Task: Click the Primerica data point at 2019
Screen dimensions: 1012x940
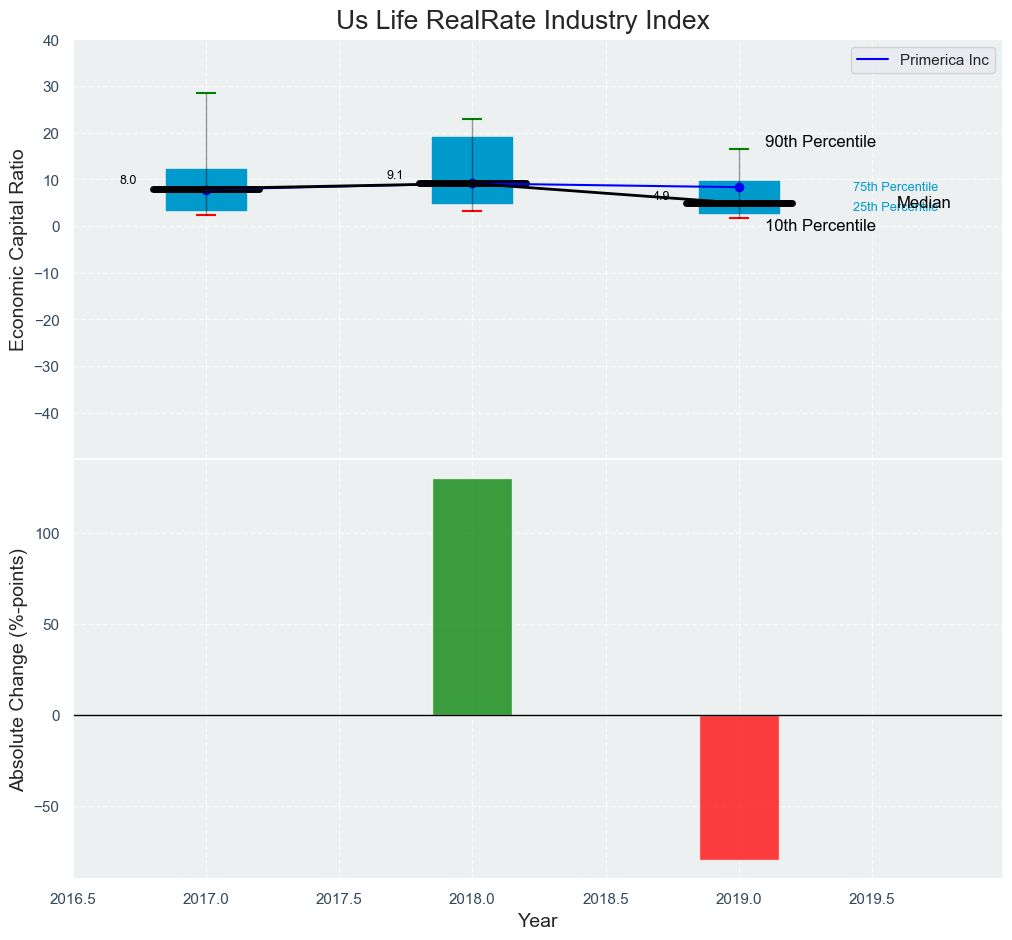Action: tap(739, 187)
